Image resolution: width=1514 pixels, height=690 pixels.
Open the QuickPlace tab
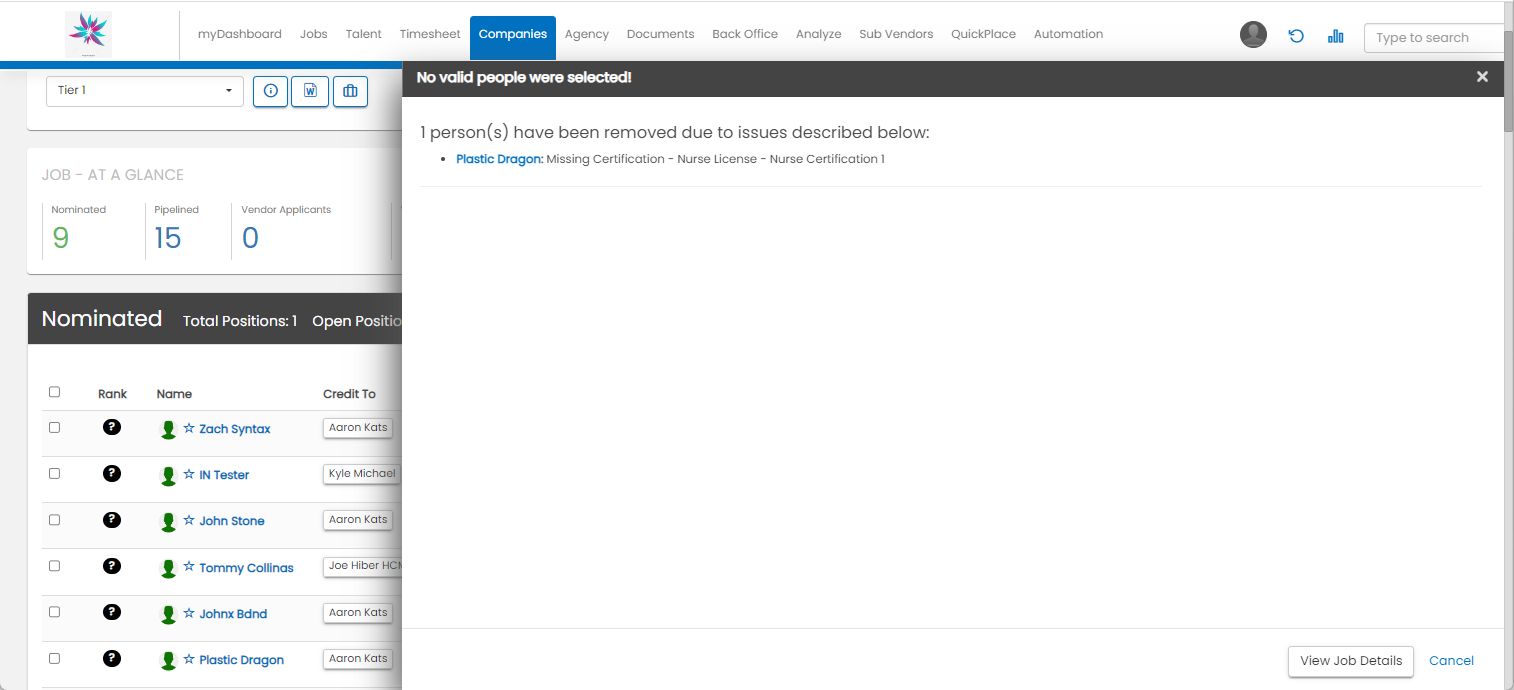[983, 34]
